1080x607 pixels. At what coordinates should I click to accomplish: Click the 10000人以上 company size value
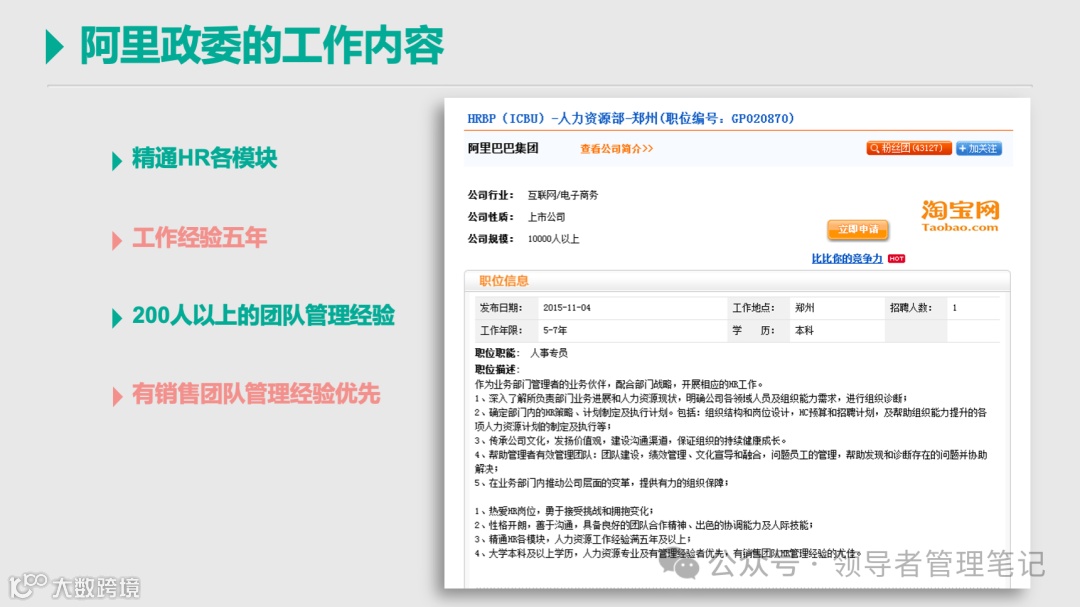(553, 239)
